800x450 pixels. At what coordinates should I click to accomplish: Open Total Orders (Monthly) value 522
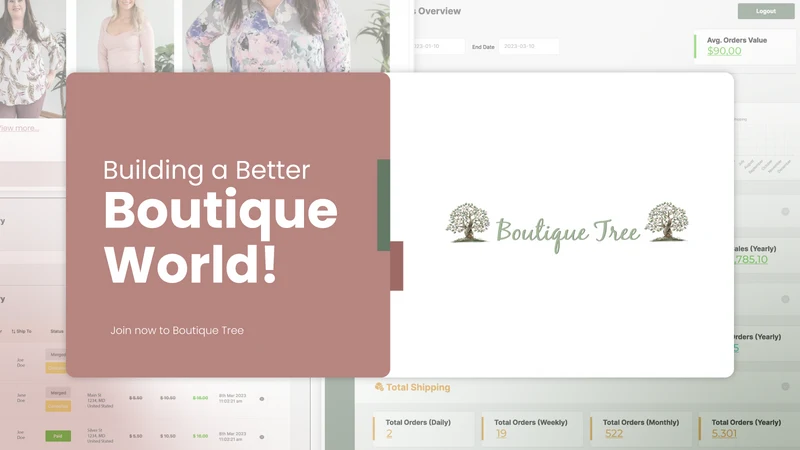(614, 434)
